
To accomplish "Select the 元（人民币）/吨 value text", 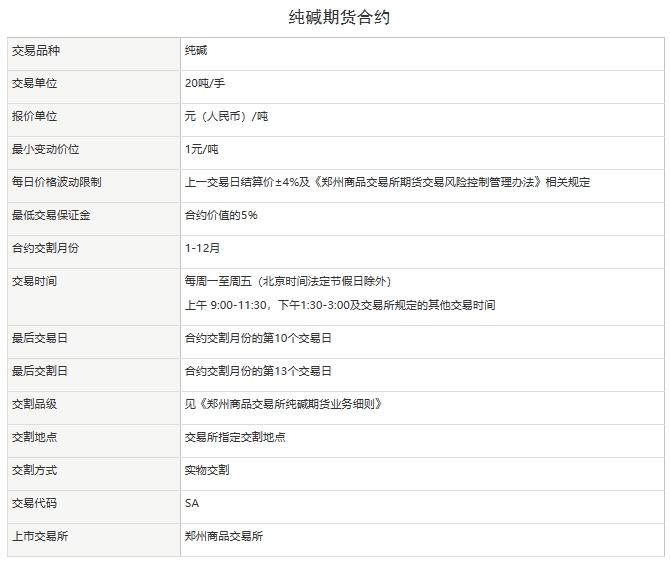I will click(227, 117).
